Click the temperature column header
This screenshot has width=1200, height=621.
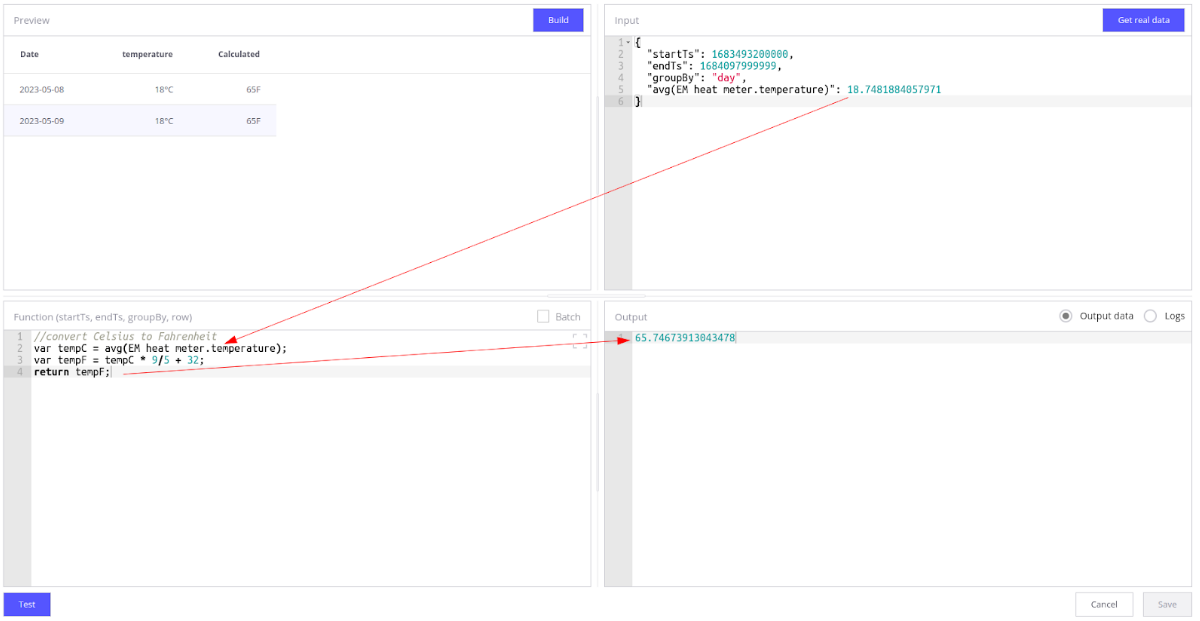147,54
